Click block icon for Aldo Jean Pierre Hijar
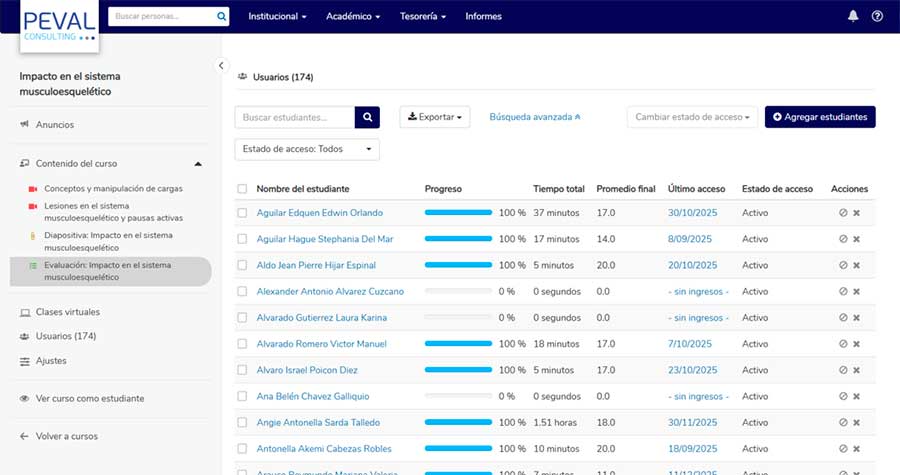The height and width of the screenshot is (475, 900). click(x=843, y=265)
